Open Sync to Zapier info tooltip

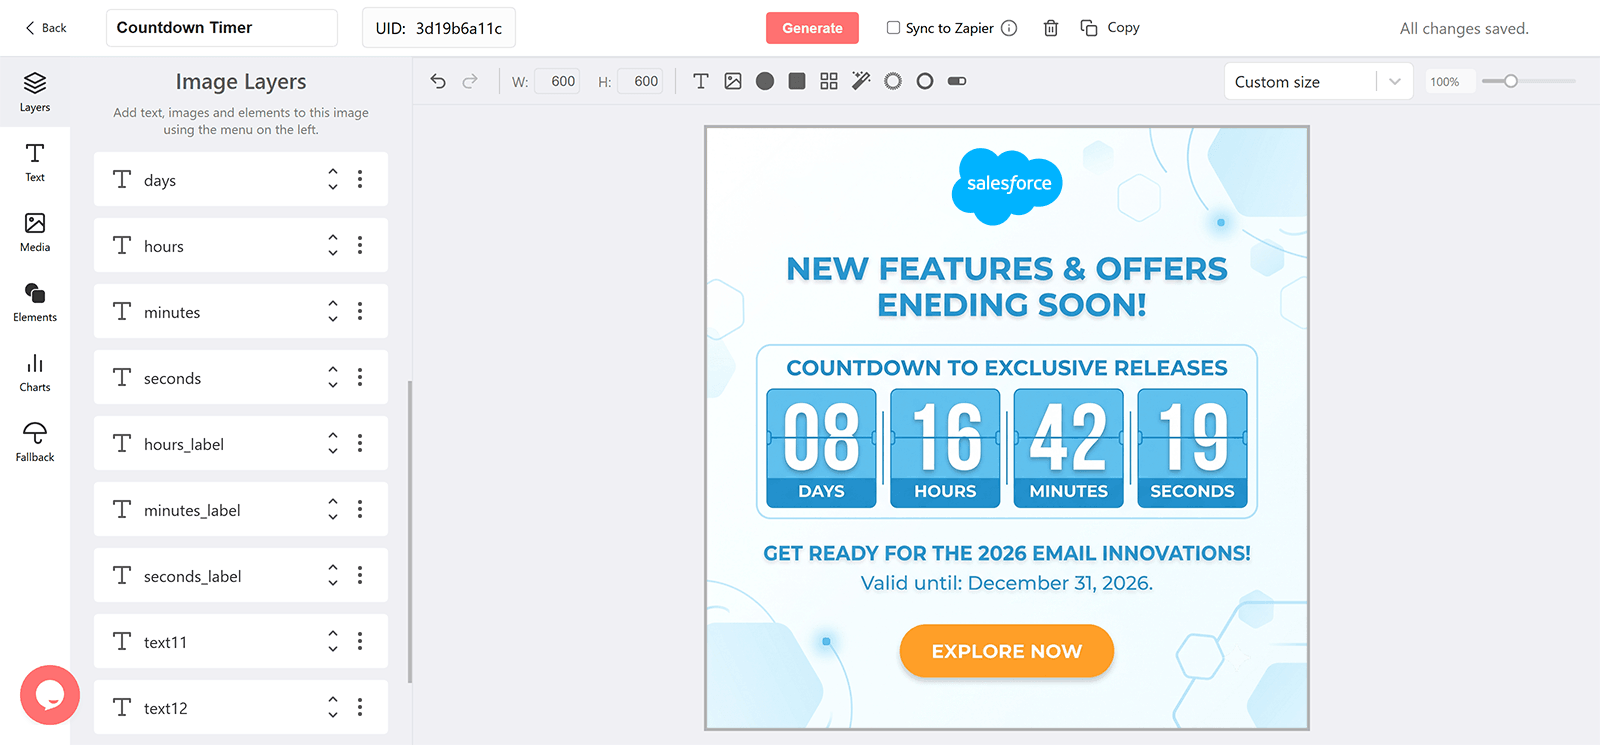(x=1009, y=28)
